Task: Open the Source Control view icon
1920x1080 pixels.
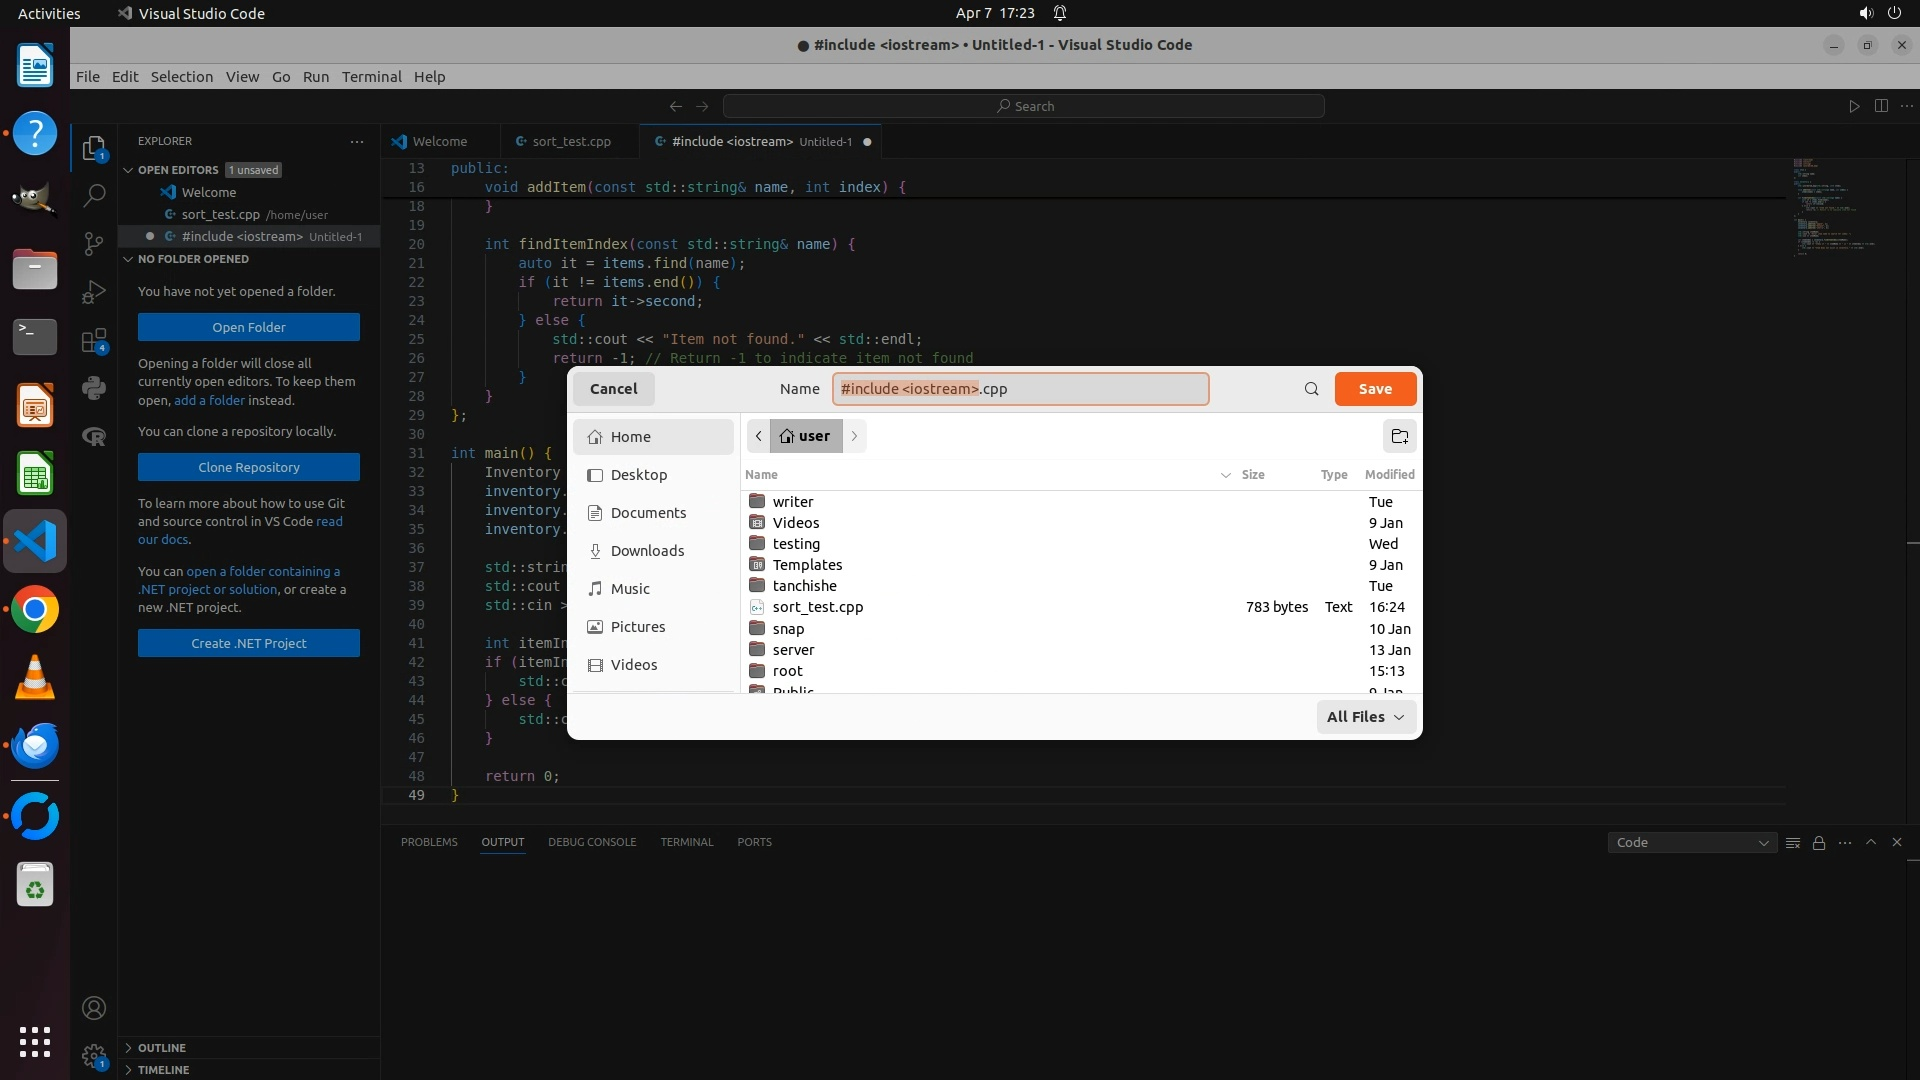Action: tap(94, 244)
